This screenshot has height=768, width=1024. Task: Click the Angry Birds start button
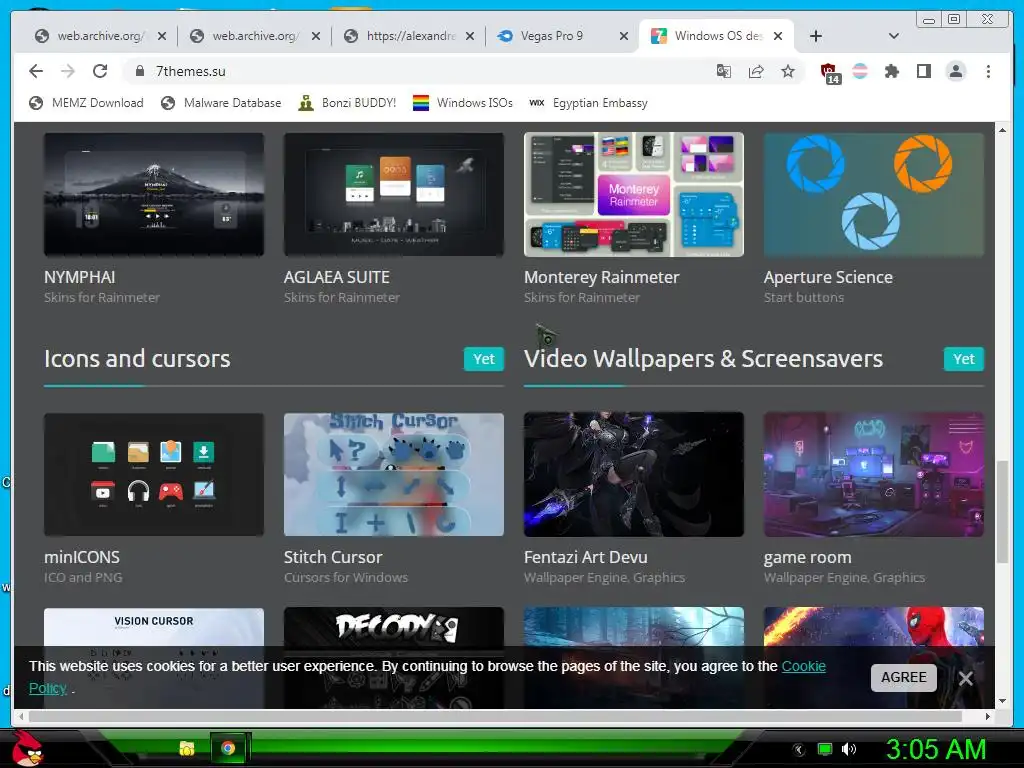pos(27,748)
